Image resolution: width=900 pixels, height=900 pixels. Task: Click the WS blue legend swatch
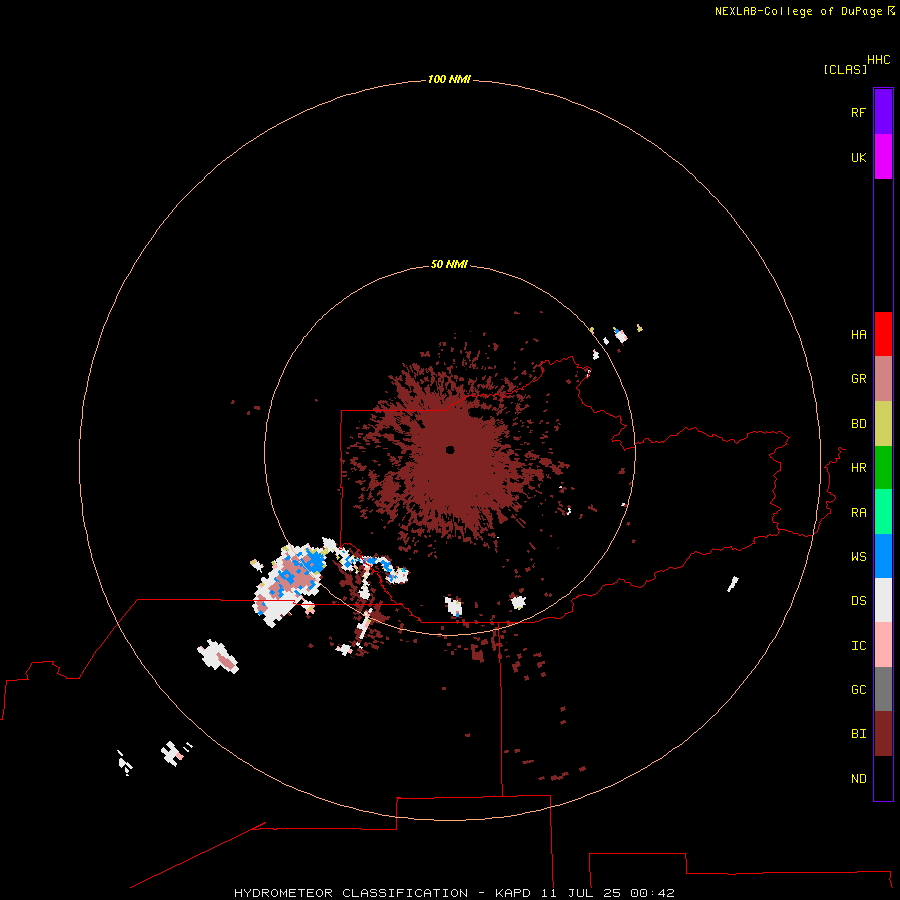pos(883,556)
